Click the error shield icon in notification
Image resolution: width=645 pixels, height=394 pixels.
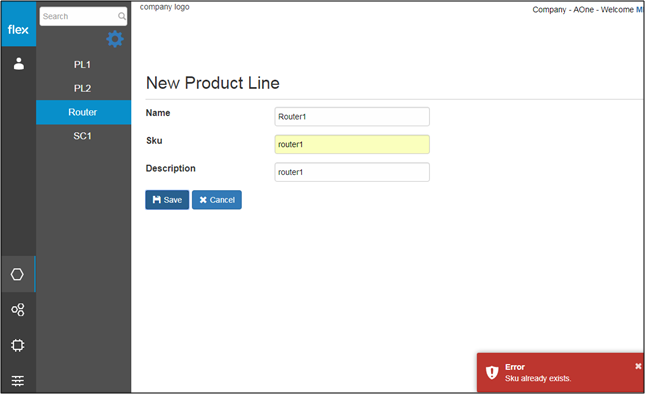click(492, 373)
